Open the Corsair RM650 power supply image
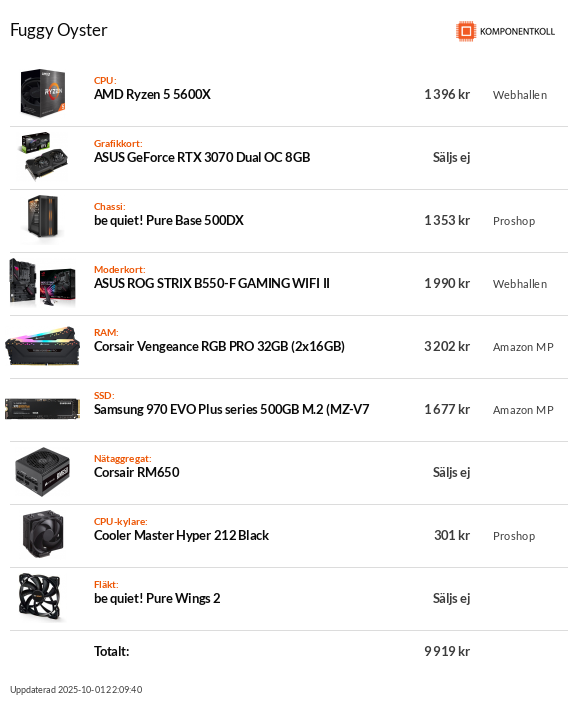 tap(43, 472)
